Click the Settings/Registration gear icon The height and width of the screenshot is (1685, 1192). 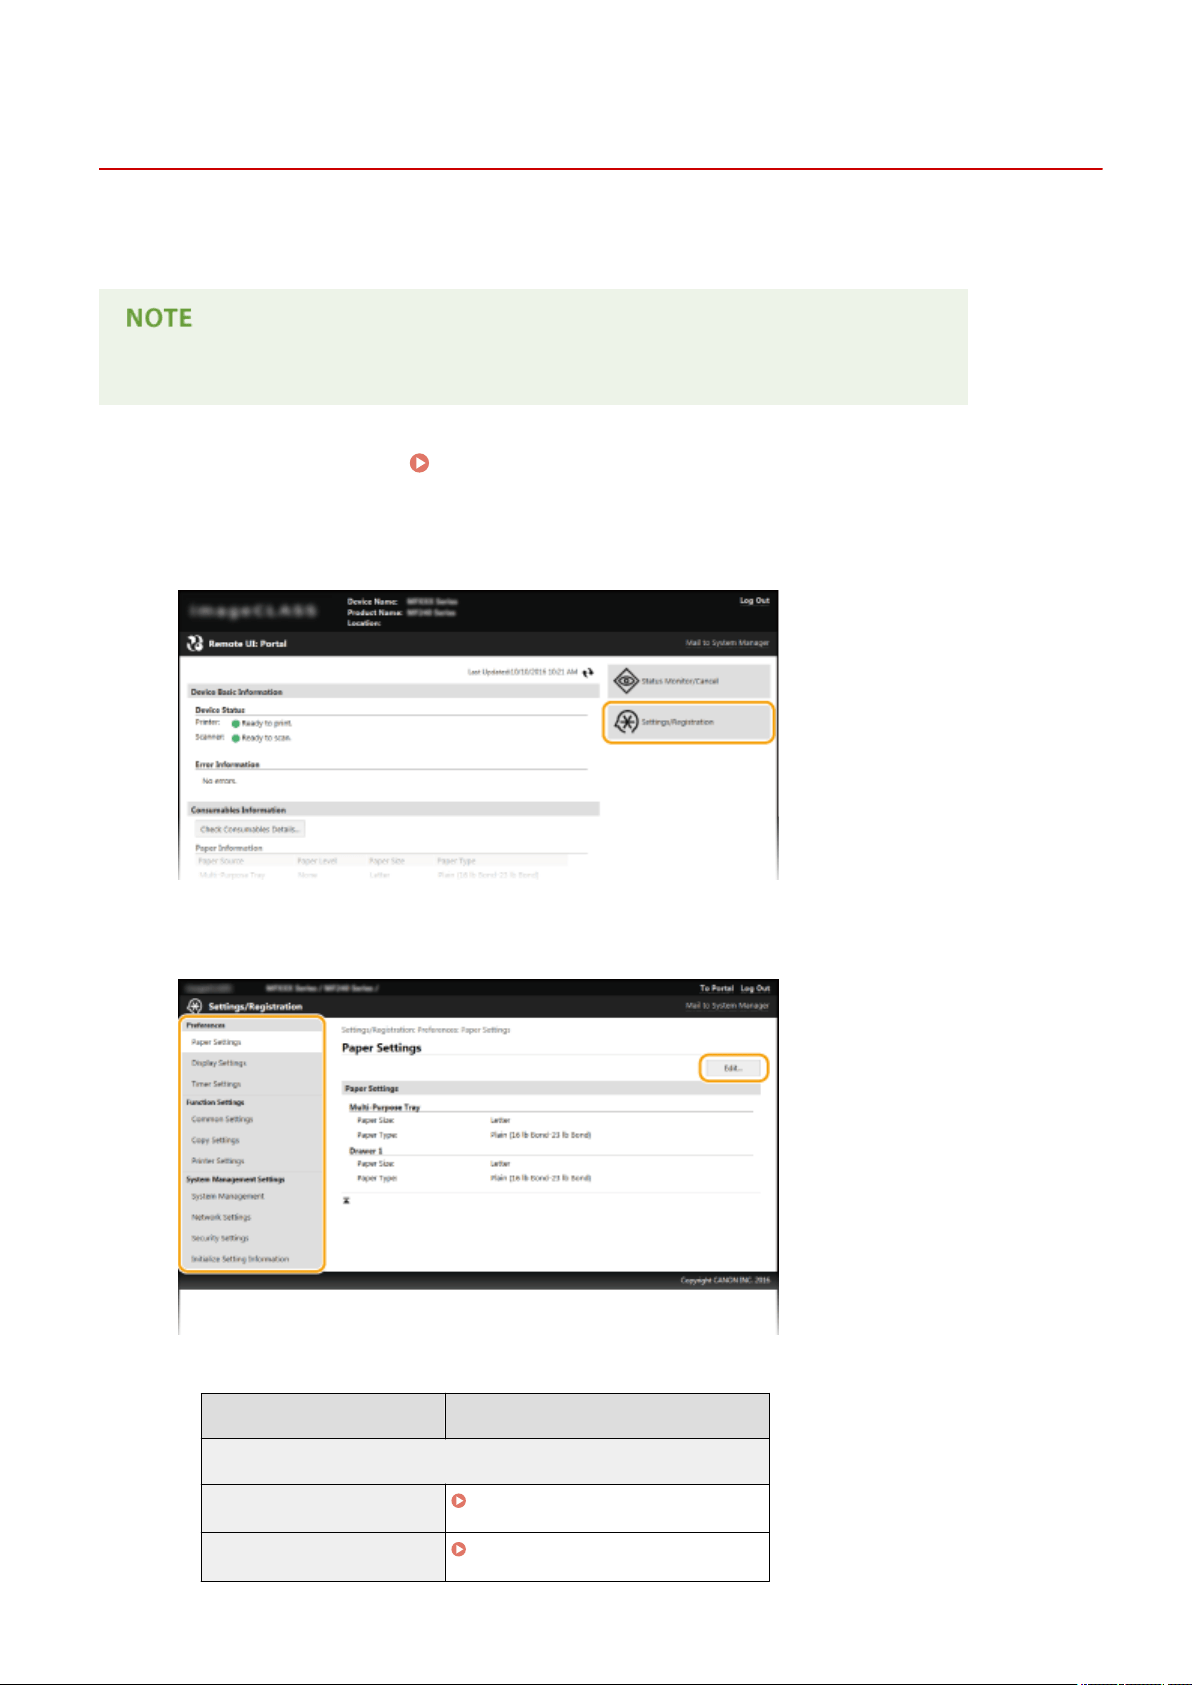pos(626,722)
